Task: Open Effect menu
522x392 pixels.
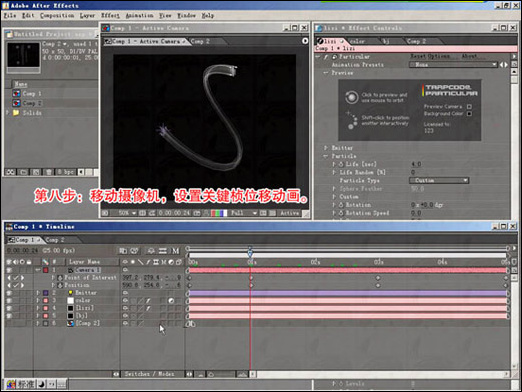Action: pyautogui.click(x=110, y=16)
